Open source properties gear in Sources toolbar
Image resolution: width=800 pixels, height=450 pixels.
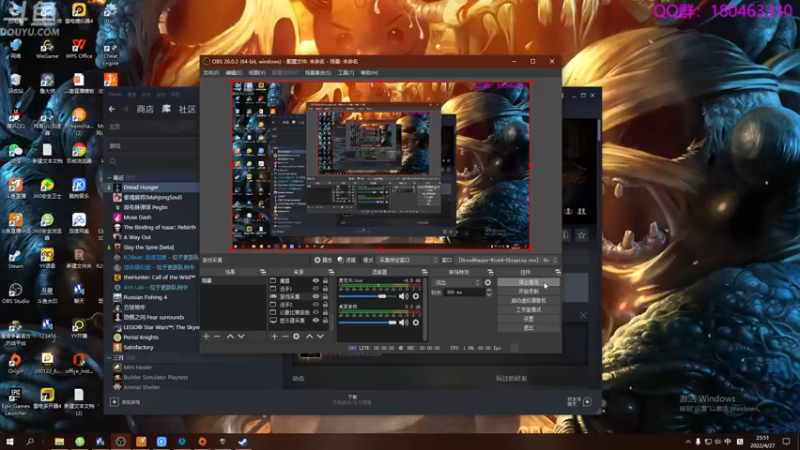[296, 337]
